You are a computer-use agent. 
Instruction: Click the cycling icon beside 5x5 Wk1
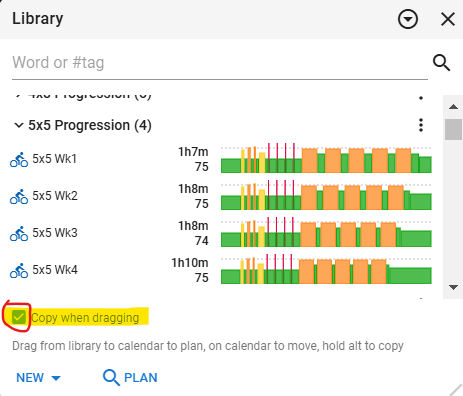pyautogui.click(x=19, y=159)
